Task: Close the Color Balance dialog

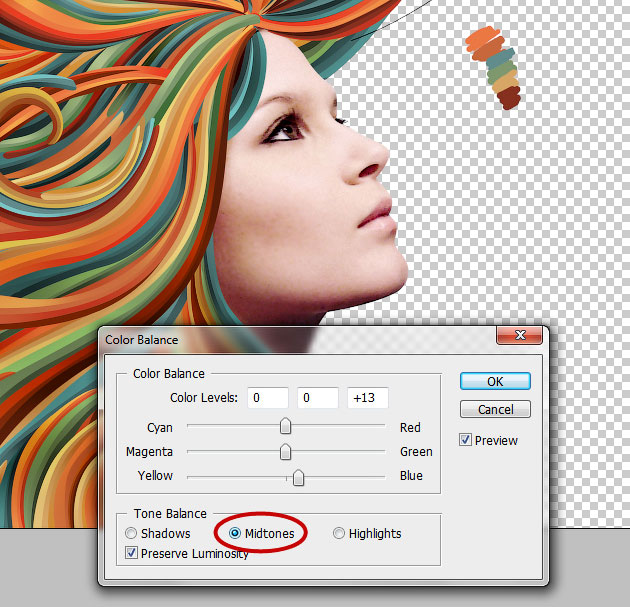Action: pos(520,335)
